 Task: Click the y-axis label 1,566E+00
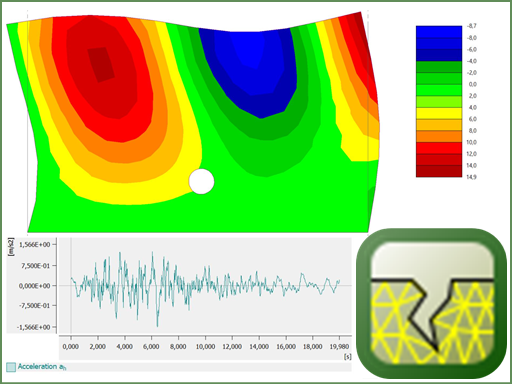click(x=35, y=245)
